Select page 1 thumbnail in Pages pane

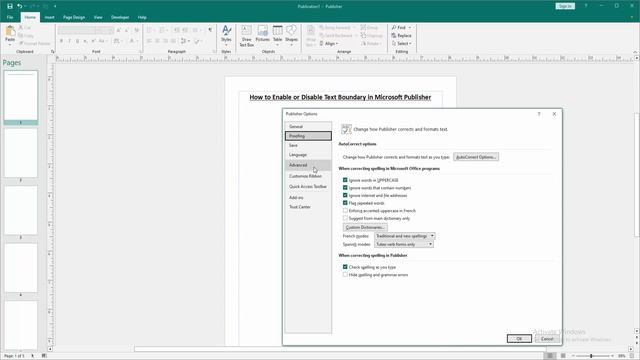(x=21, y=96)
